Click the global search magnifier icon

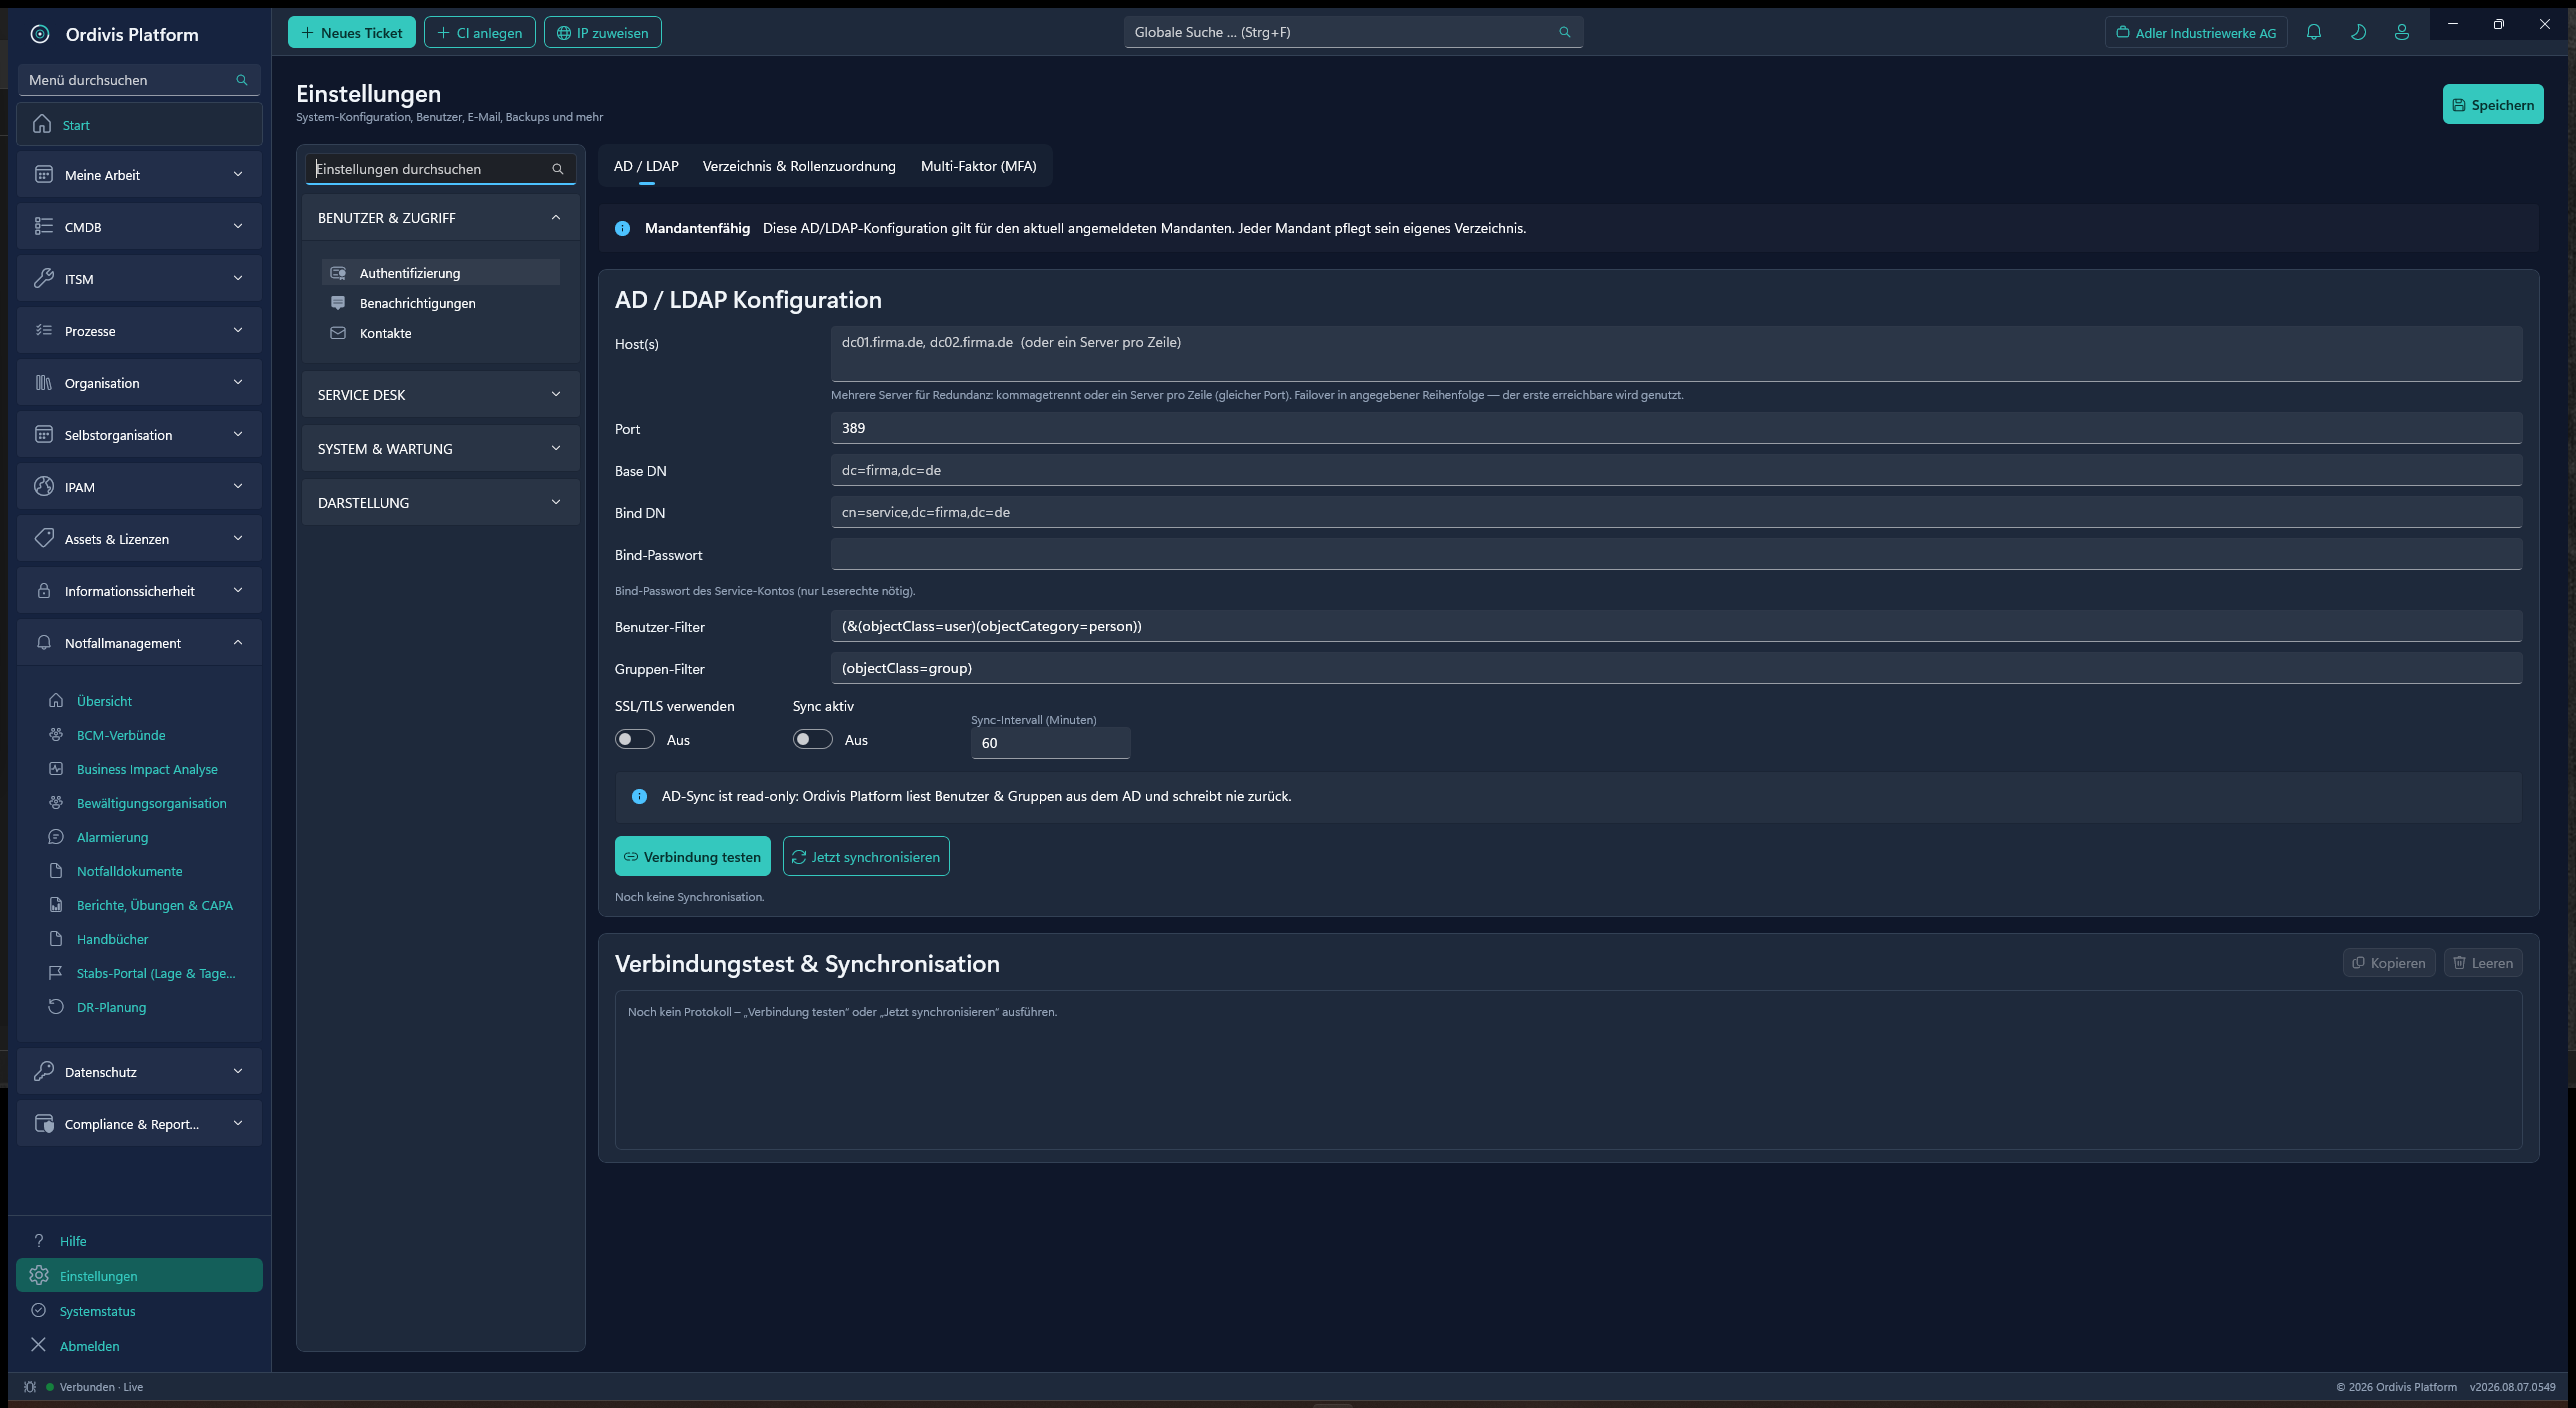coord(1565,32)
